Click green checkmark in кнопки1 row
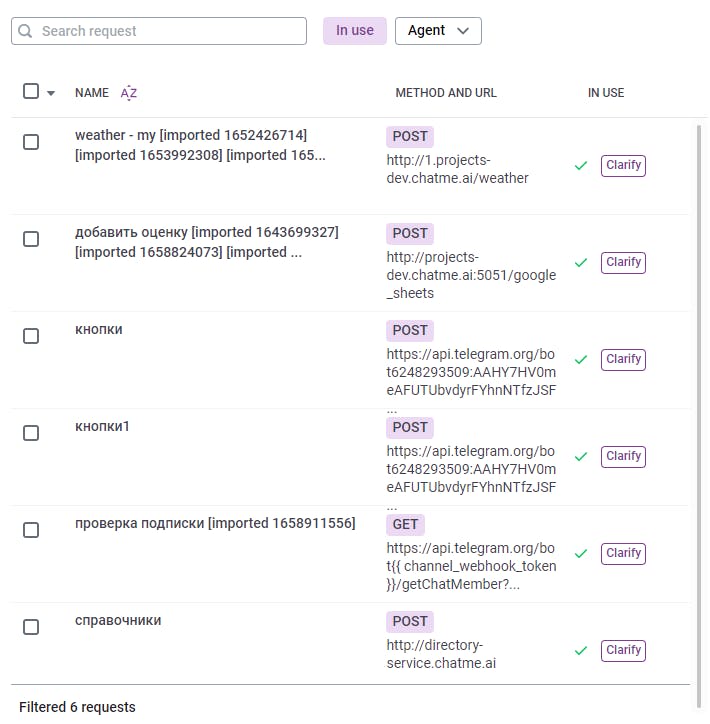 580,457
